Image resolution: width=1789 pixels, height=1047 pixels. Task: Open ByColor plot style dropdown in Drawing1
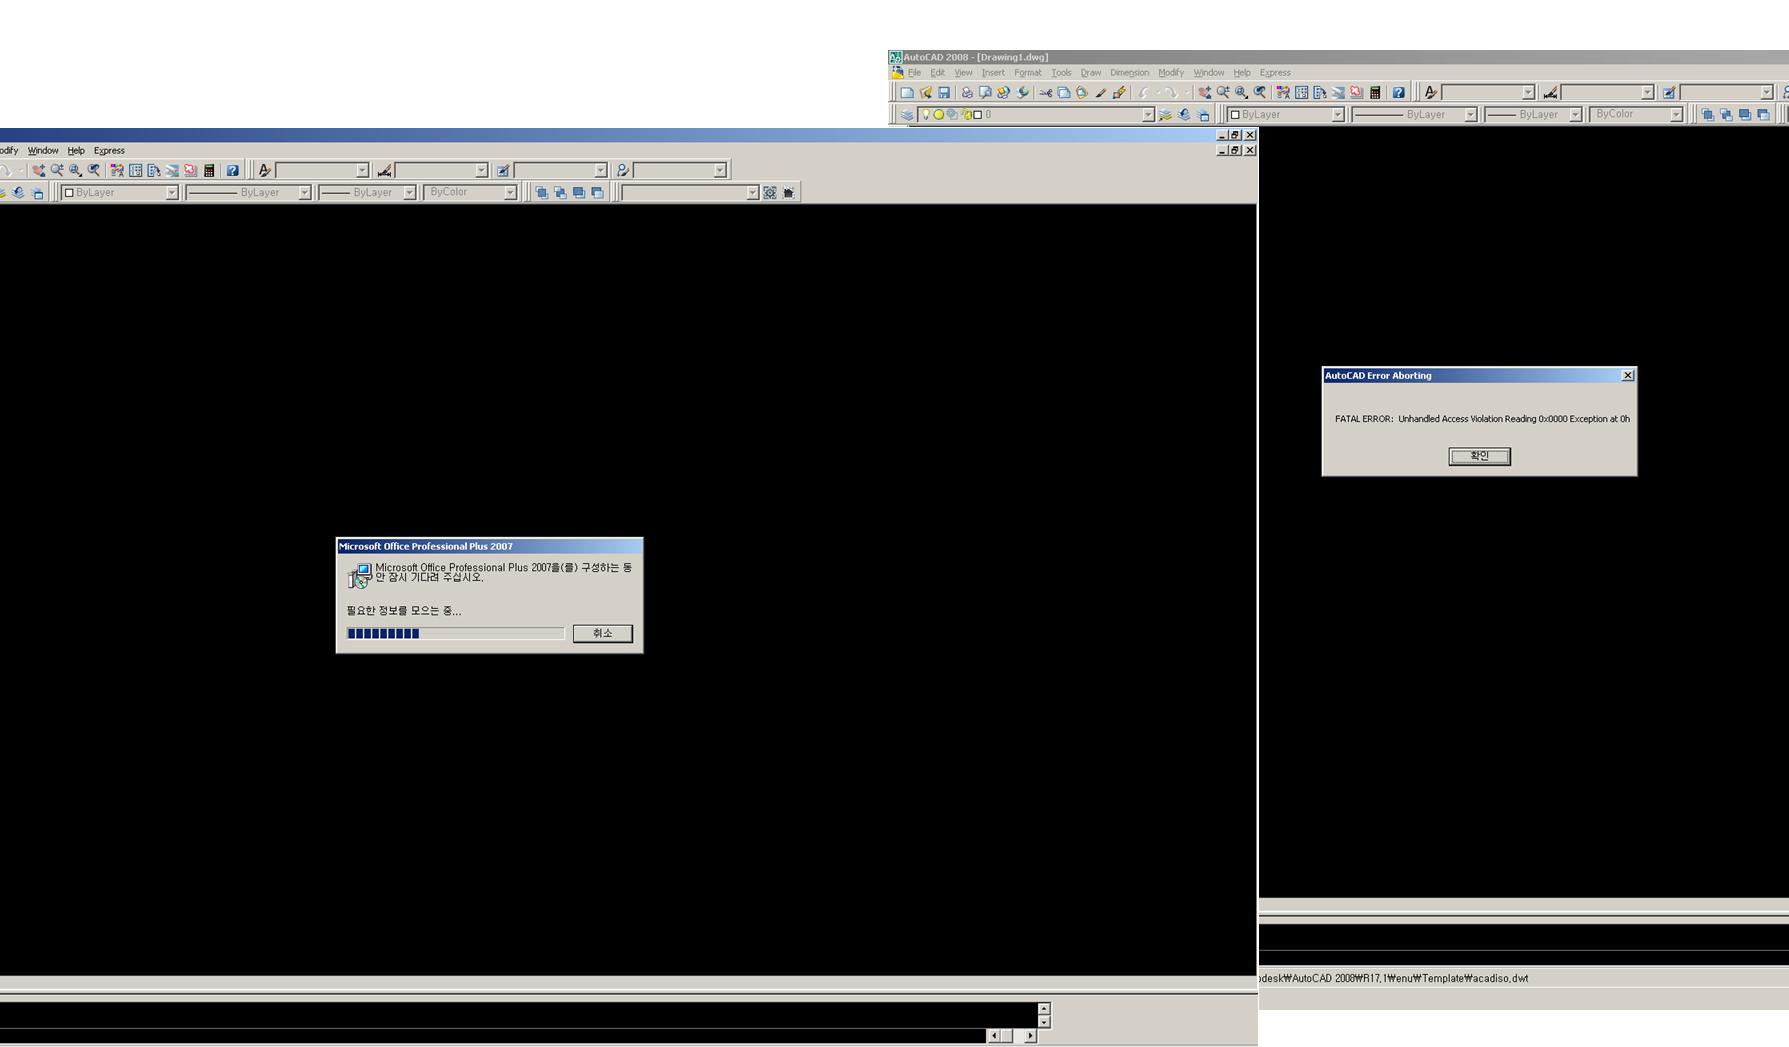[x=1676, y=115]
